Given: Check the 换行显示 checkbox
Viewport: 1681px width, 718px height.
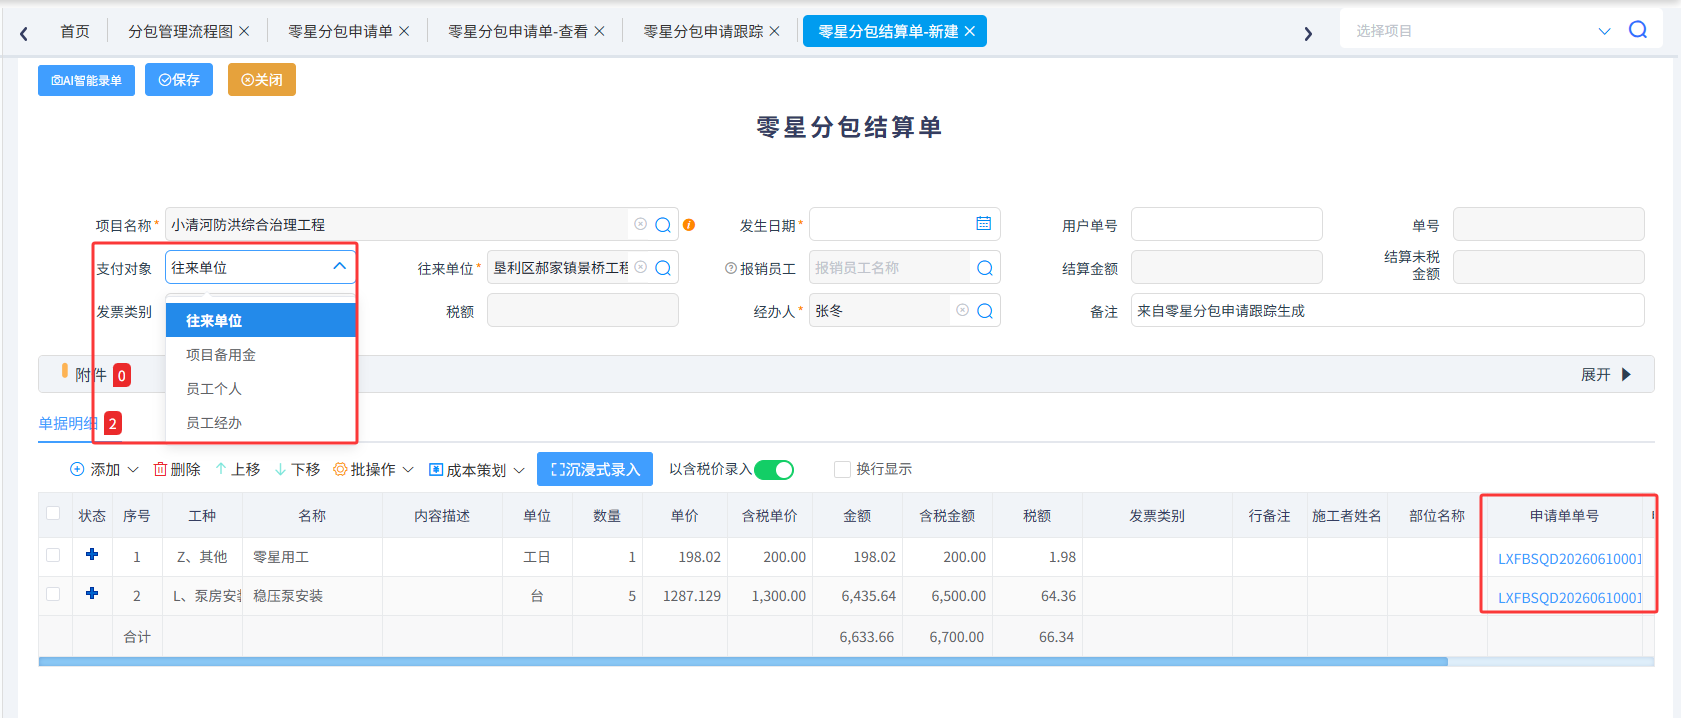Looking at the screenshot, I should tap(842, 469).
